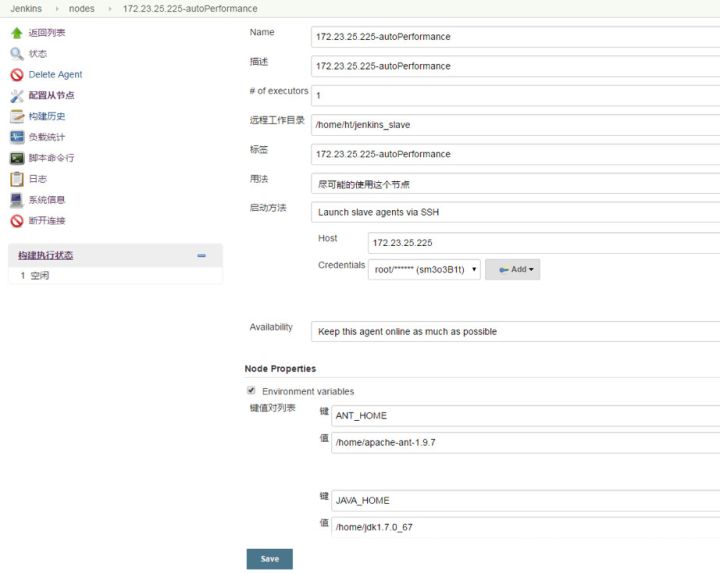Click the Add credentials button
This screenshot has height=574, width=720.
[512, 270]
